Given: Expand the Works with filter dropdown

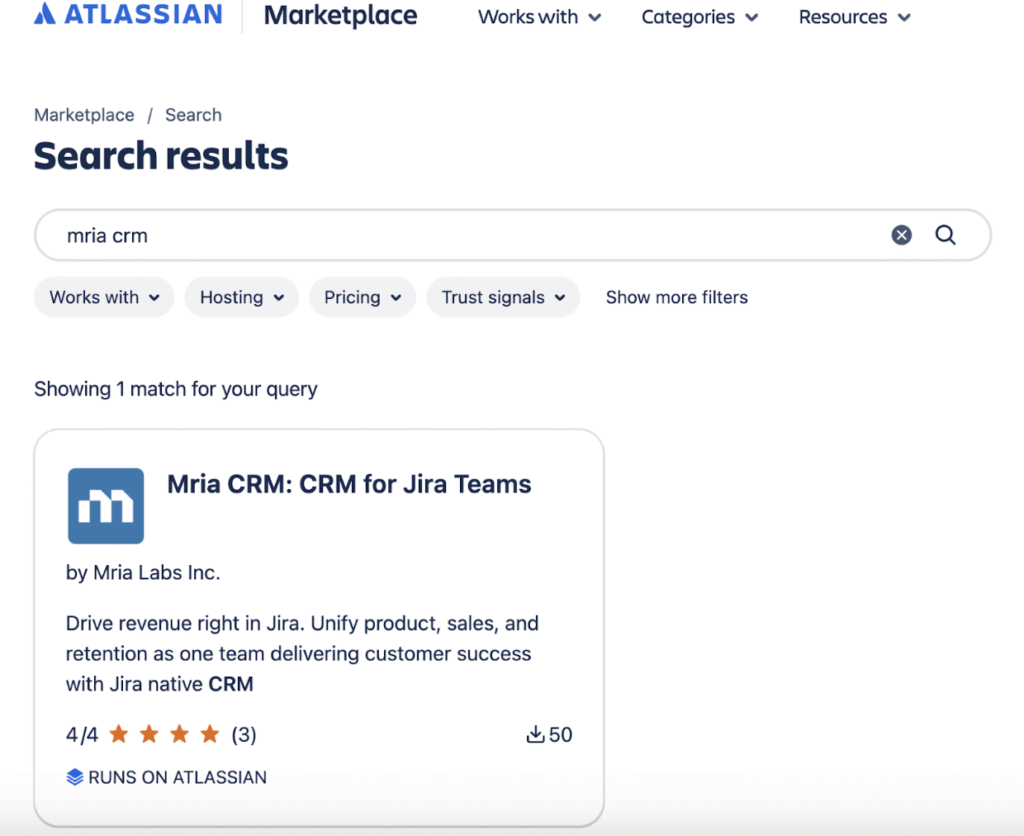Looking at the screenshot, I should [x=104, y=297].
